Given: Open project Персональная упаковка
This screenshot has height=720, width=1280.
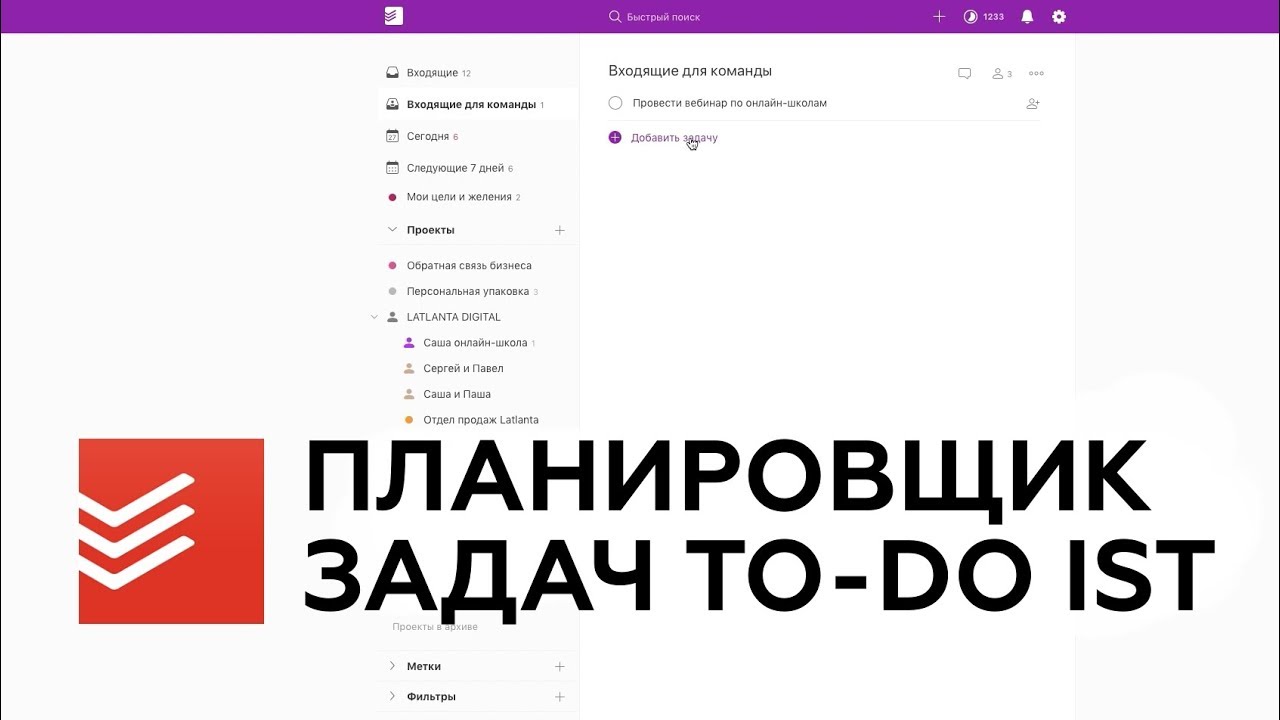Looking at the screenshot, I should [468, 292].
